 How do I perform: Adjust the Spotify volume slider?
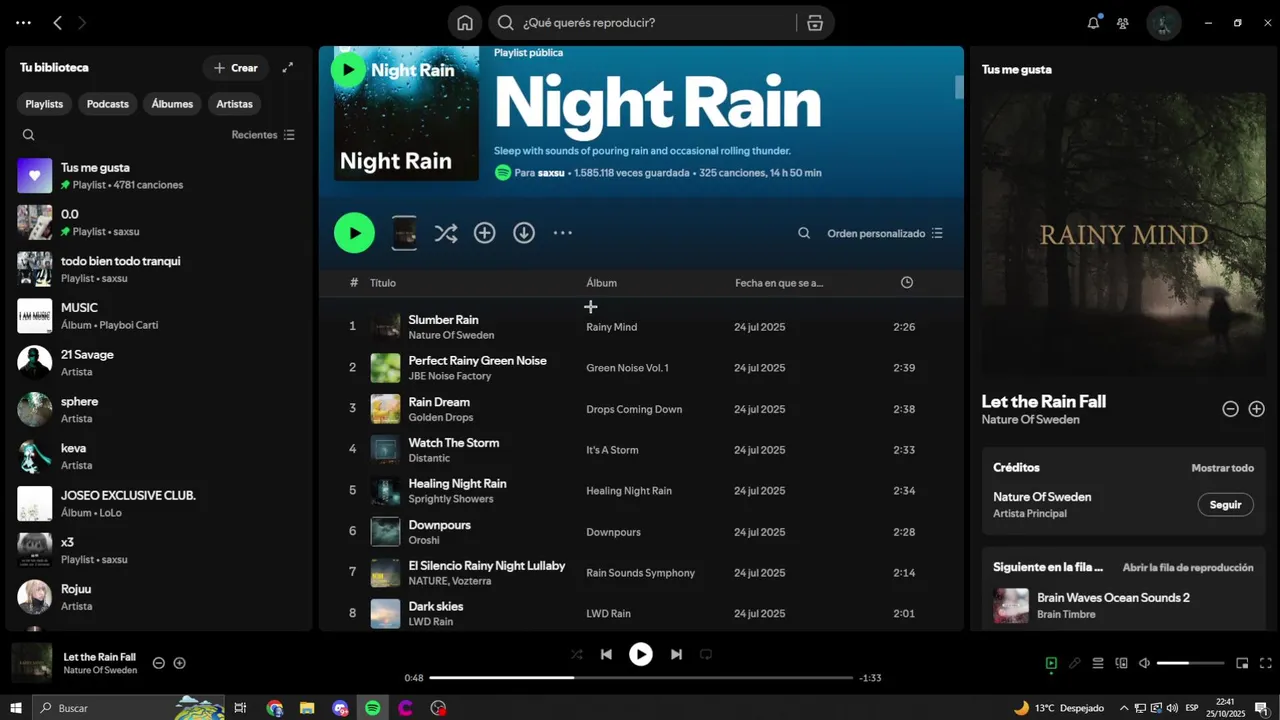[x=1190, y=663]
